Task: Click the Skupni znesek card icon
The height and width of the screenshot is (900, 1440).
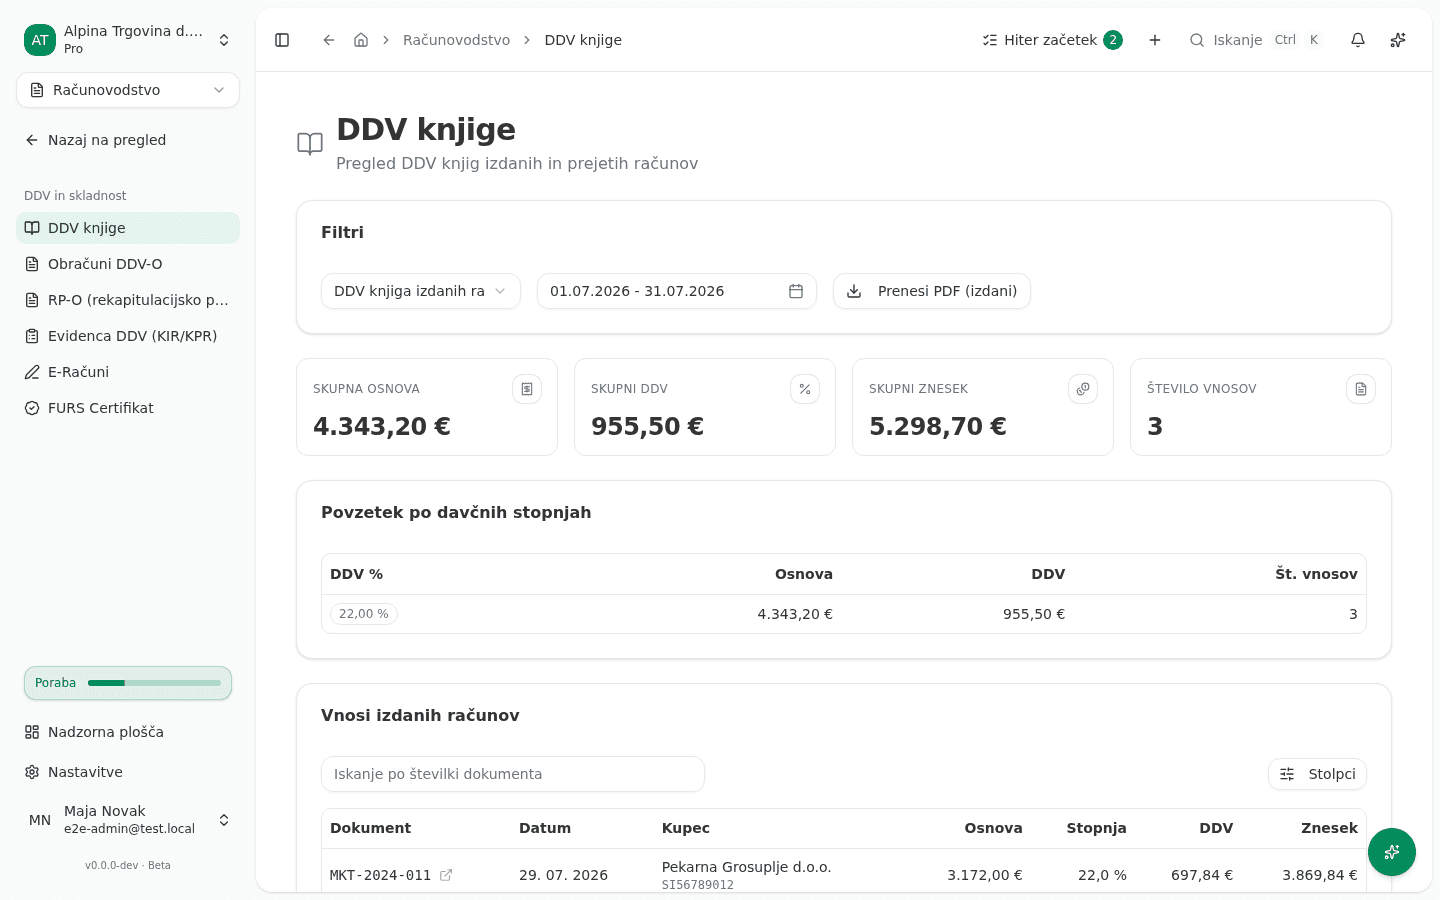Action: tap(1083, 389)
